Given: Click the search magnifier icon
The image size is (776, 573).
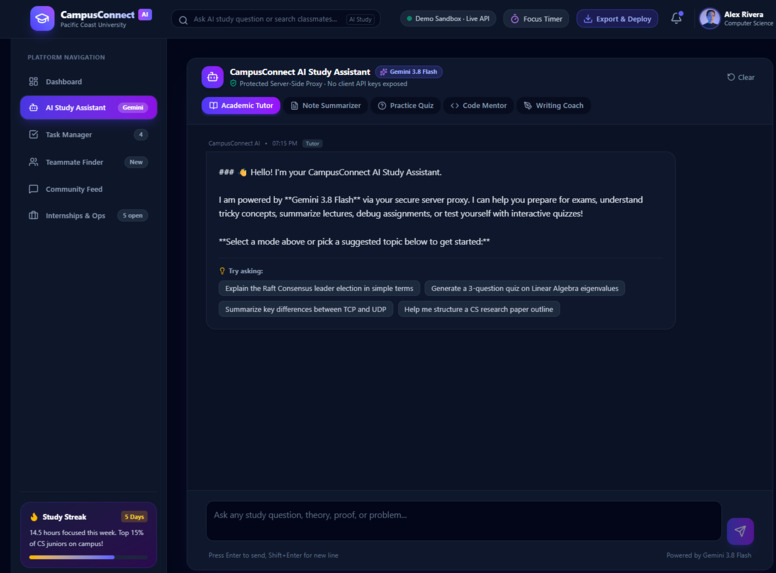Looking at the screenshot, I should click(x=183, y=20).
